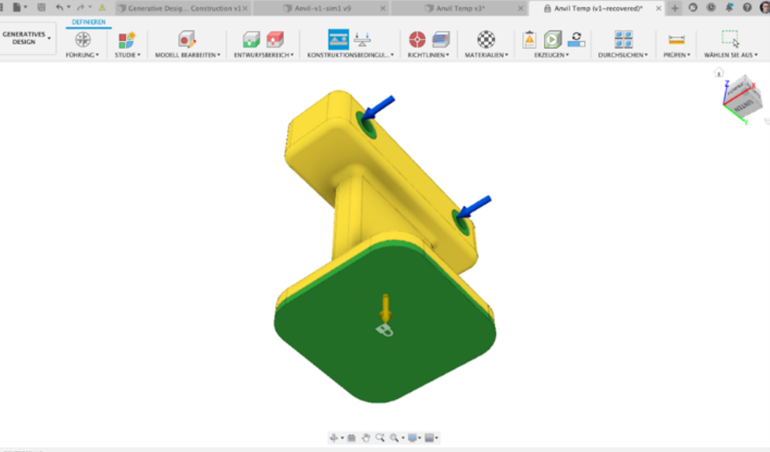
Task: Click the redo arrow
Action: click(81, 7)
